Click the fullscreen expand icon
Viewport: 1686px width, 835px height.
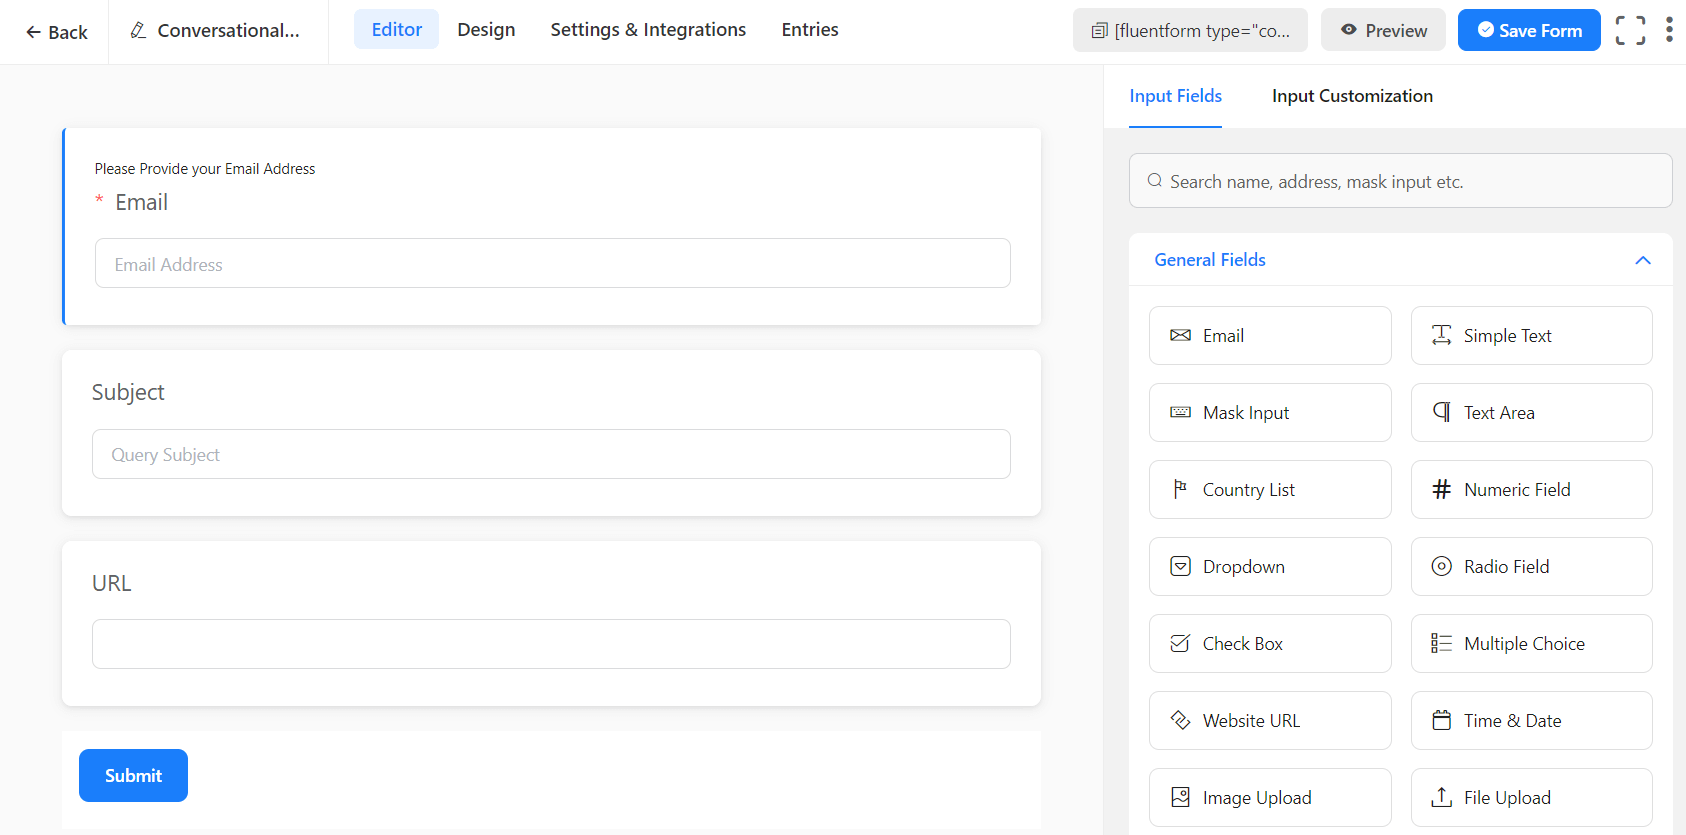pyautogui.click(x=1630, y=30)
